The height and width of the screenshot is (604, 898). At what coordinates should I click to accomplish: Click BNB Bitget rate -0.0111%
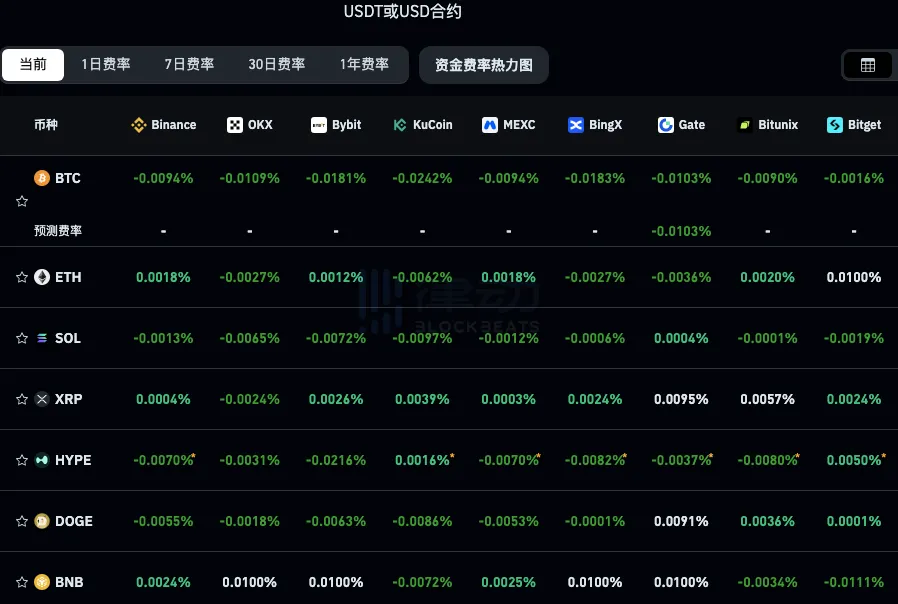(x=853, y=582)
